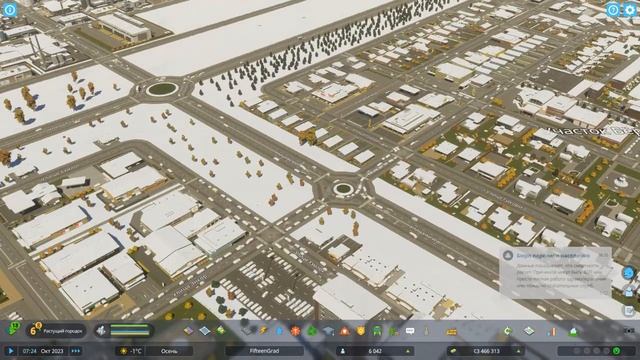This screenshot has height=360, width=640.
Task: Select the Zones tool icon
Action: 188,331
